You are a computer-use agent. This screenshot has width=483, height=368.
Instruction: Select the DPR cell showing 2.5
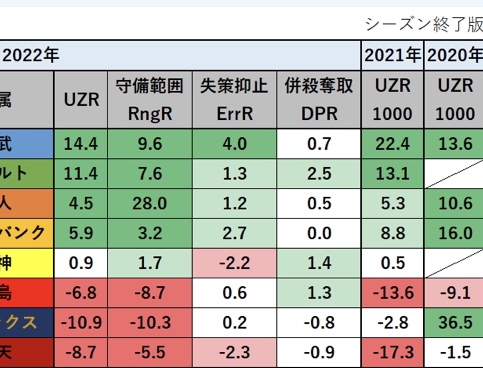(319, 174)
